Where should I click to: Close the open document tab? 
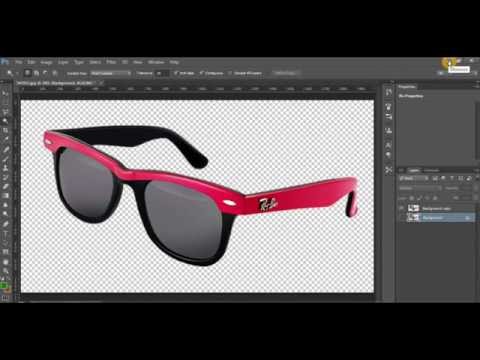[101, 82]
